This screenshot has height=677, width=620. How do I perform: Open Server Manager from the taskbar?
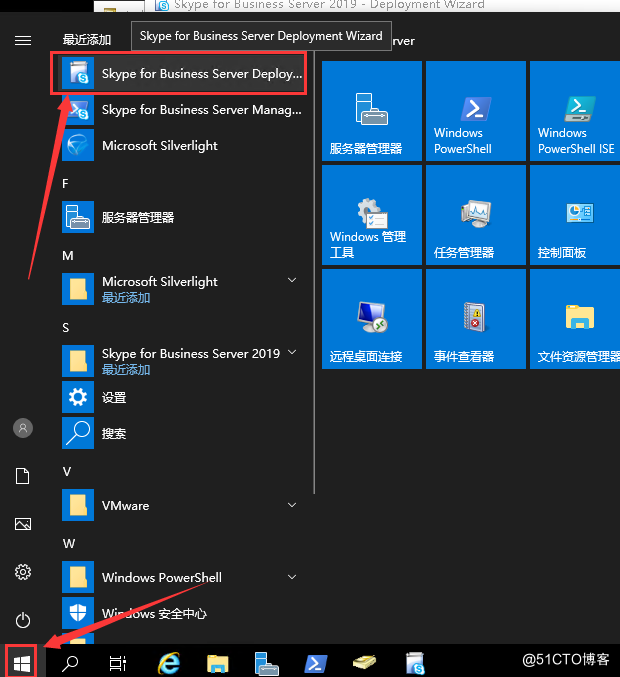266,664
